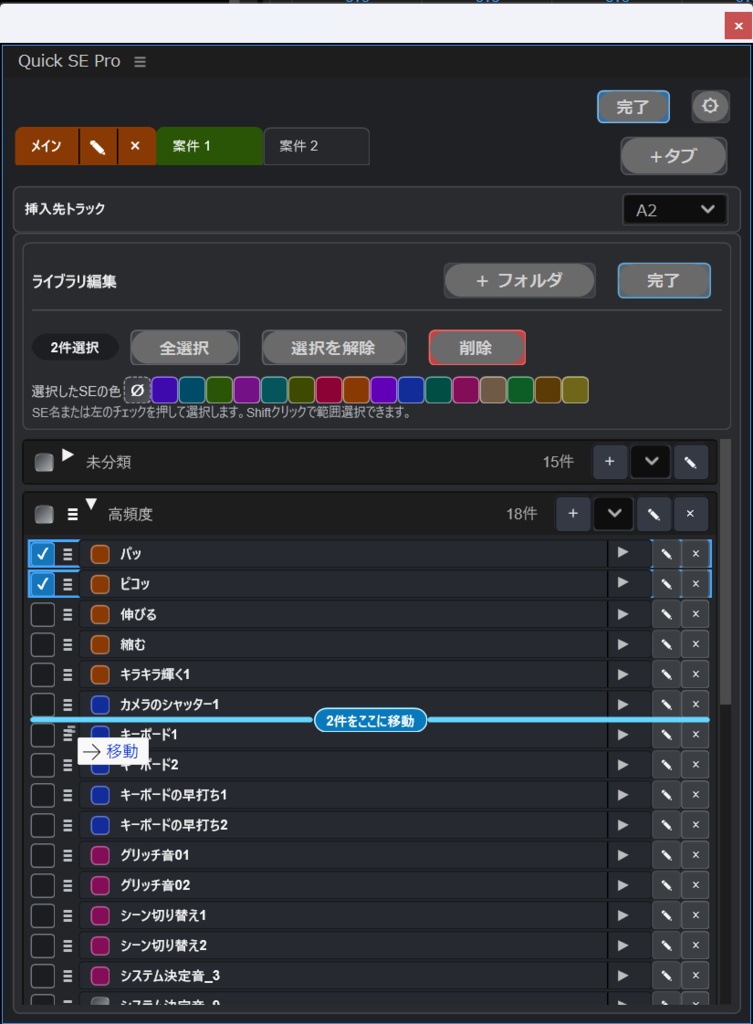
Task: Select the シーン切り替え2 row name
Action: click(163, 945)
